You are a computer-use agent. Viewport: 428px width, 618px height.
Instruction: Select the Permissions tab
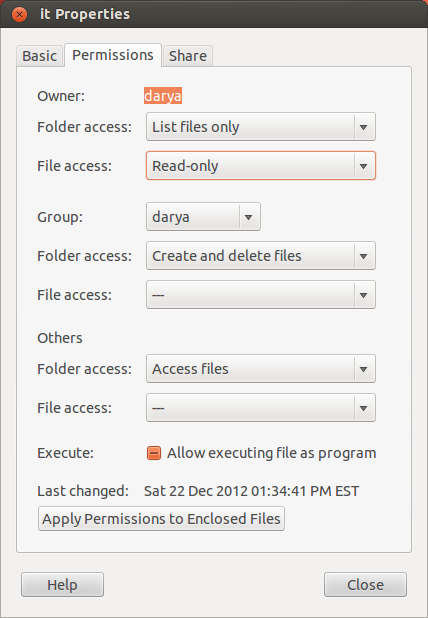pos(113,55)
